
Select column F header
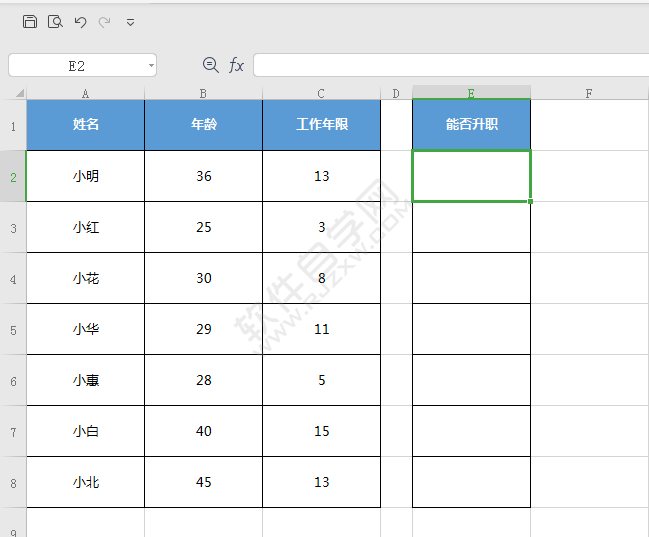[x=589, y=93]
